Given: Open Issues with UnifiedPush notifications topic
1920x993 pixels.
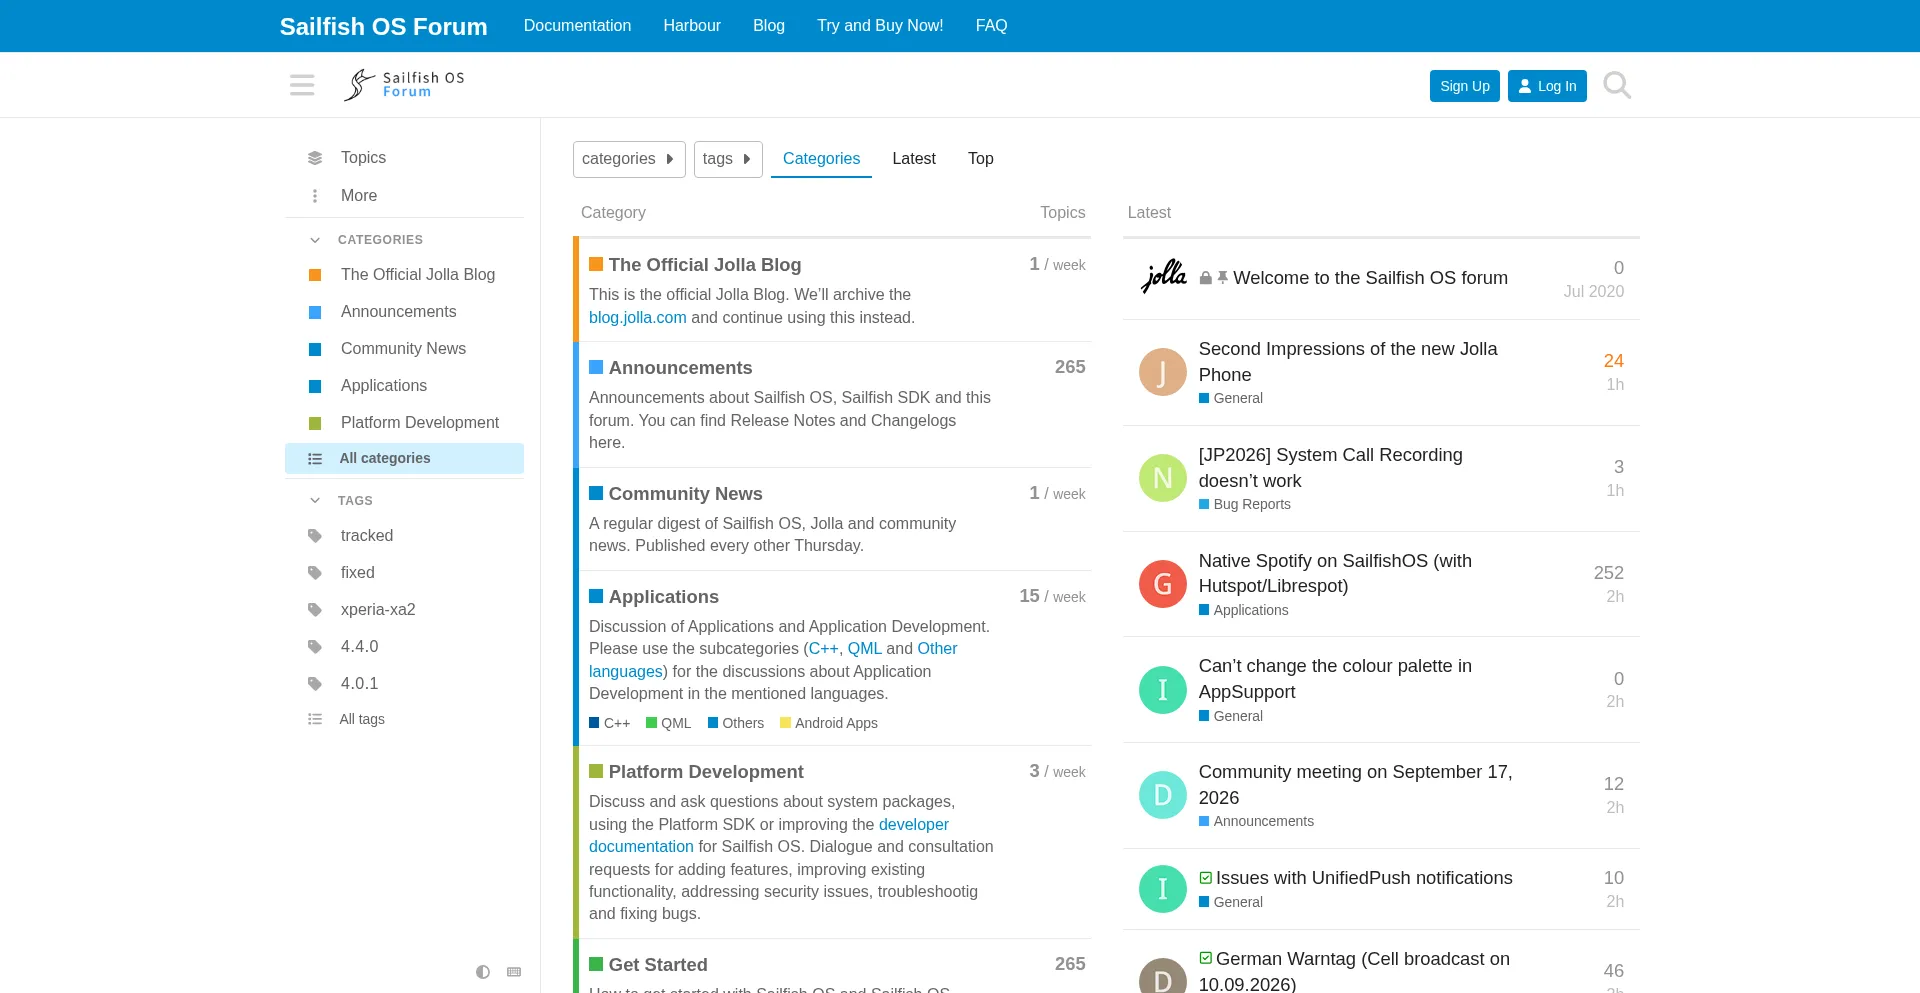Looking at the screenshot, I should [x=1364, y=878].
